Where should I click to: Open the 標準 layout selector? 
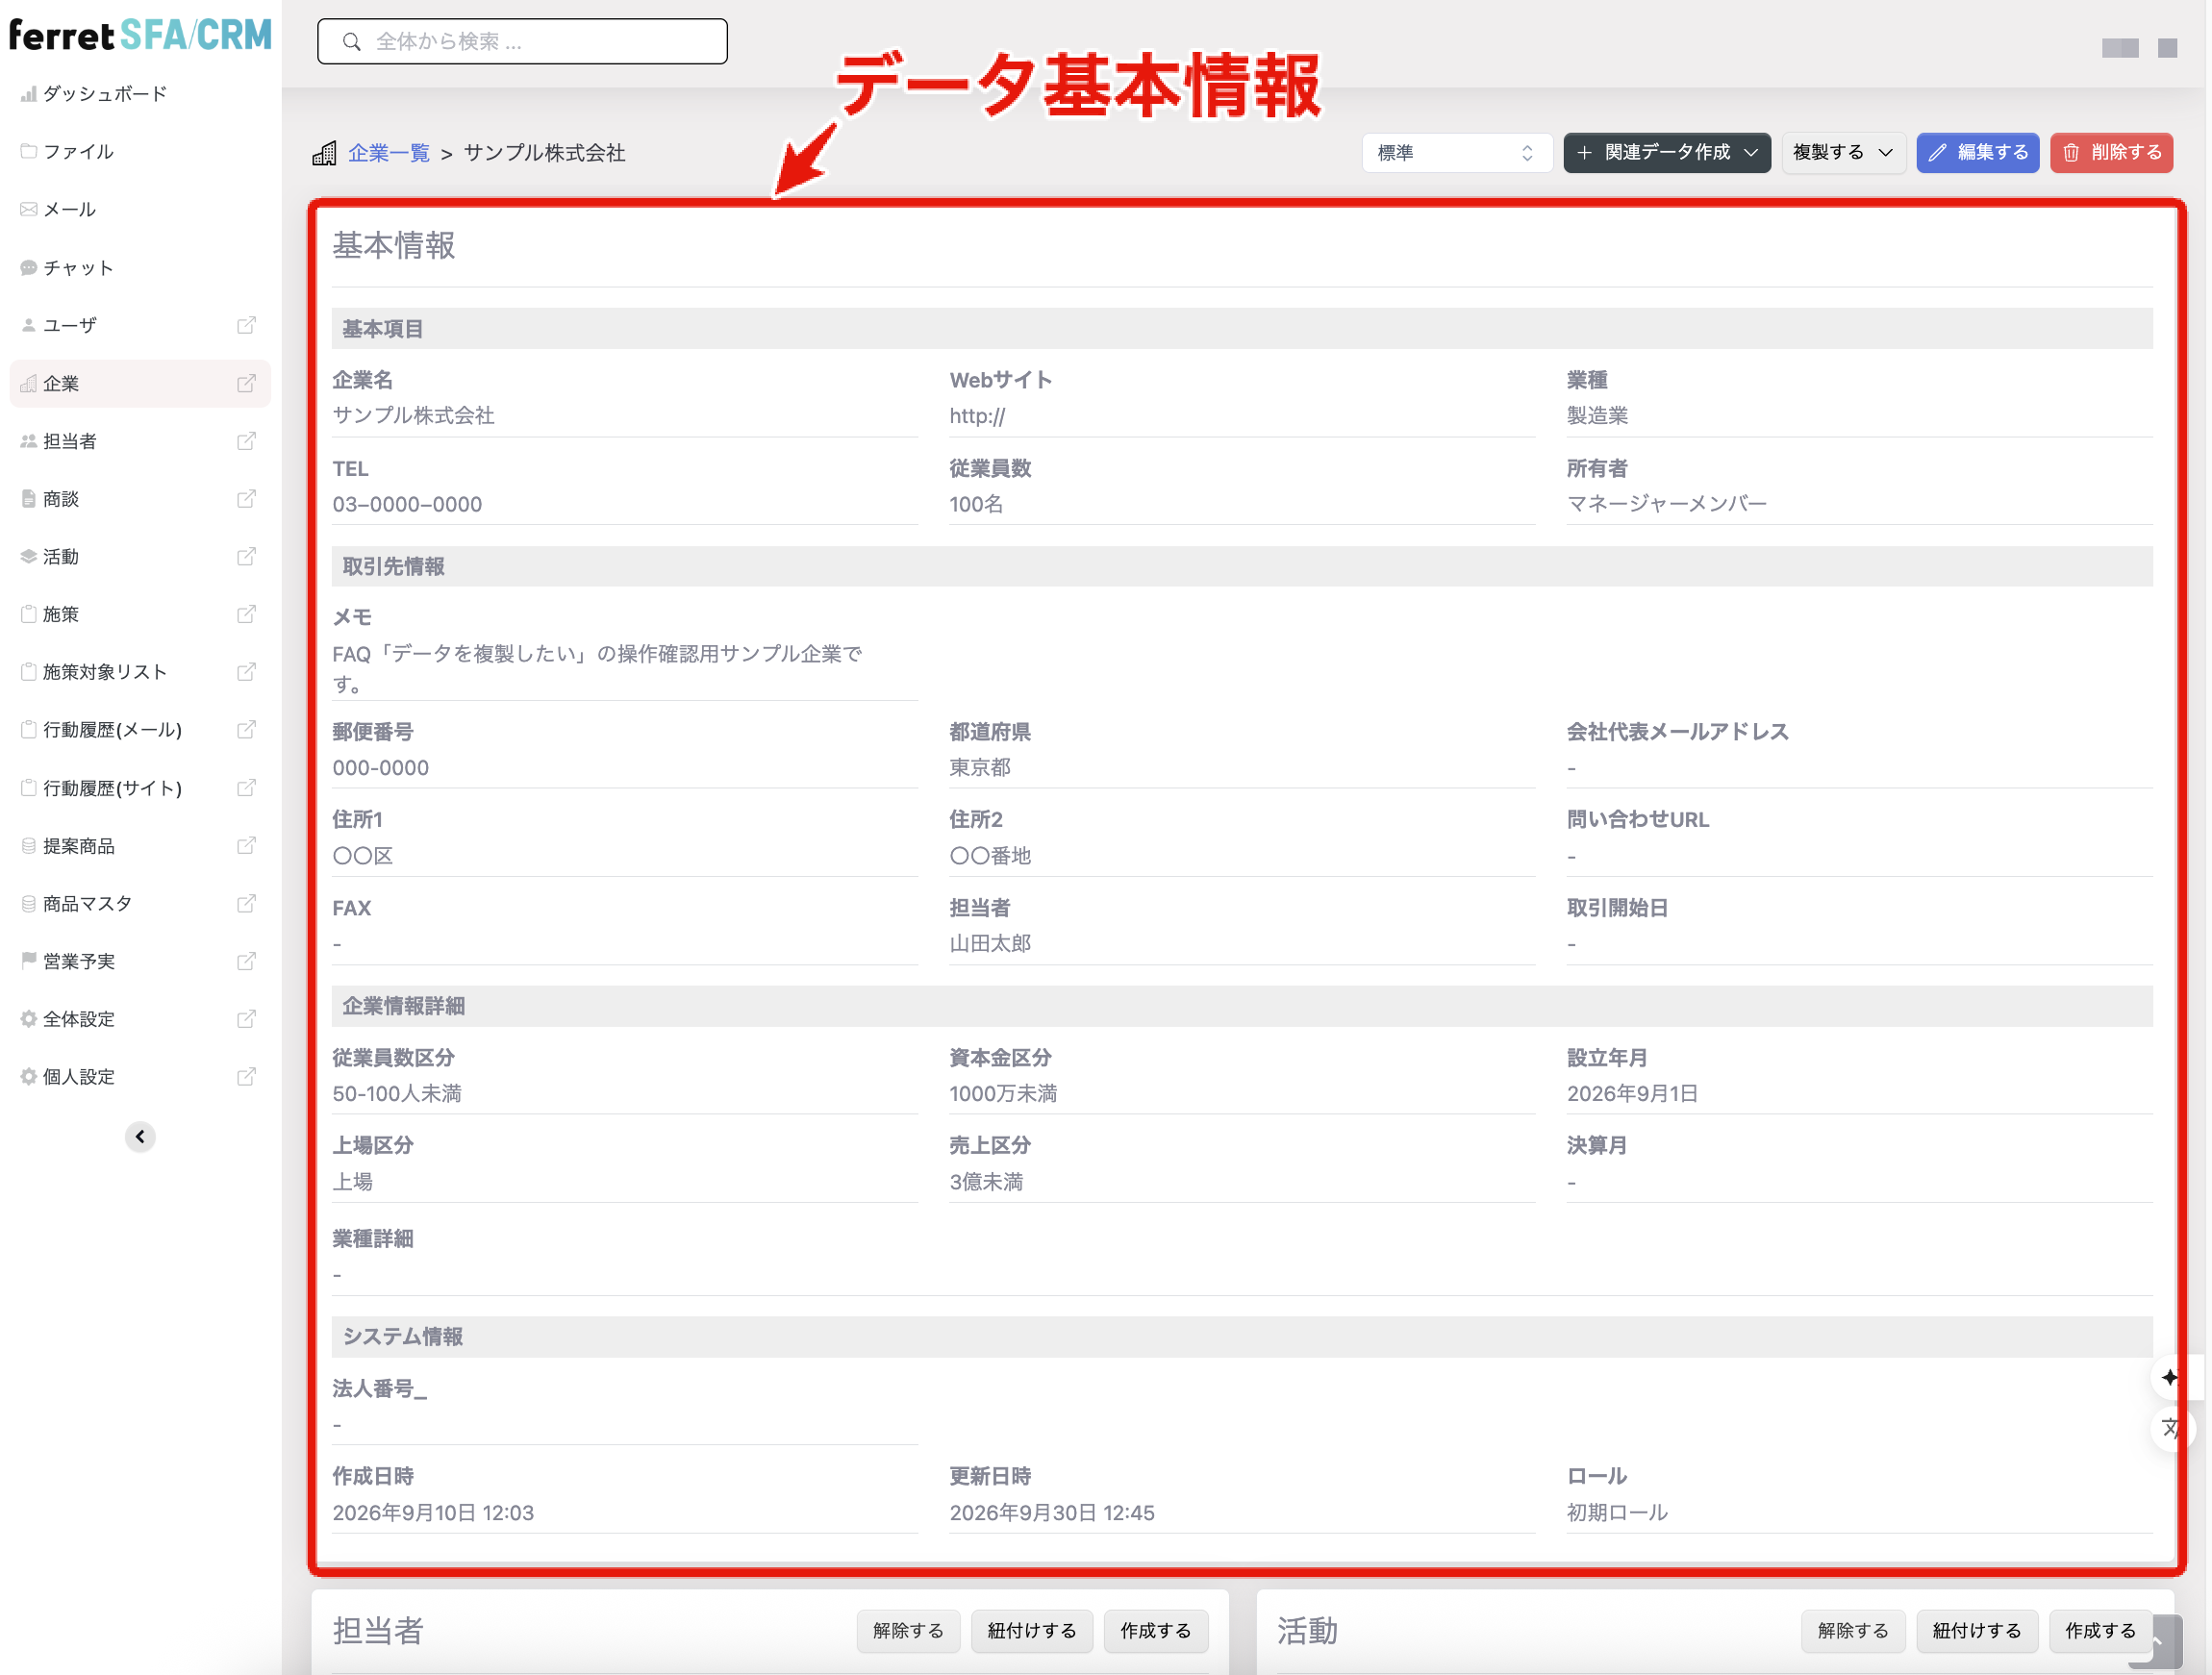[1456, 153]
